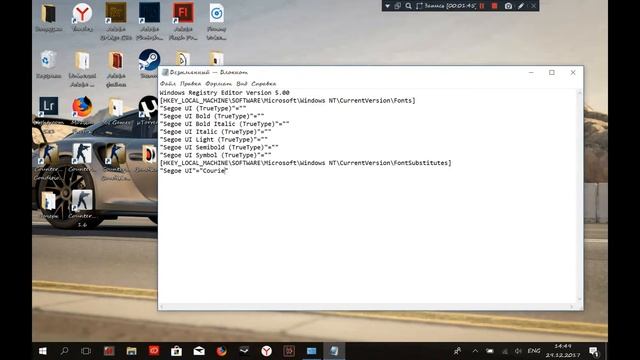Open the Action Center notifications
The image size is (640, 360).
[594, 351]
